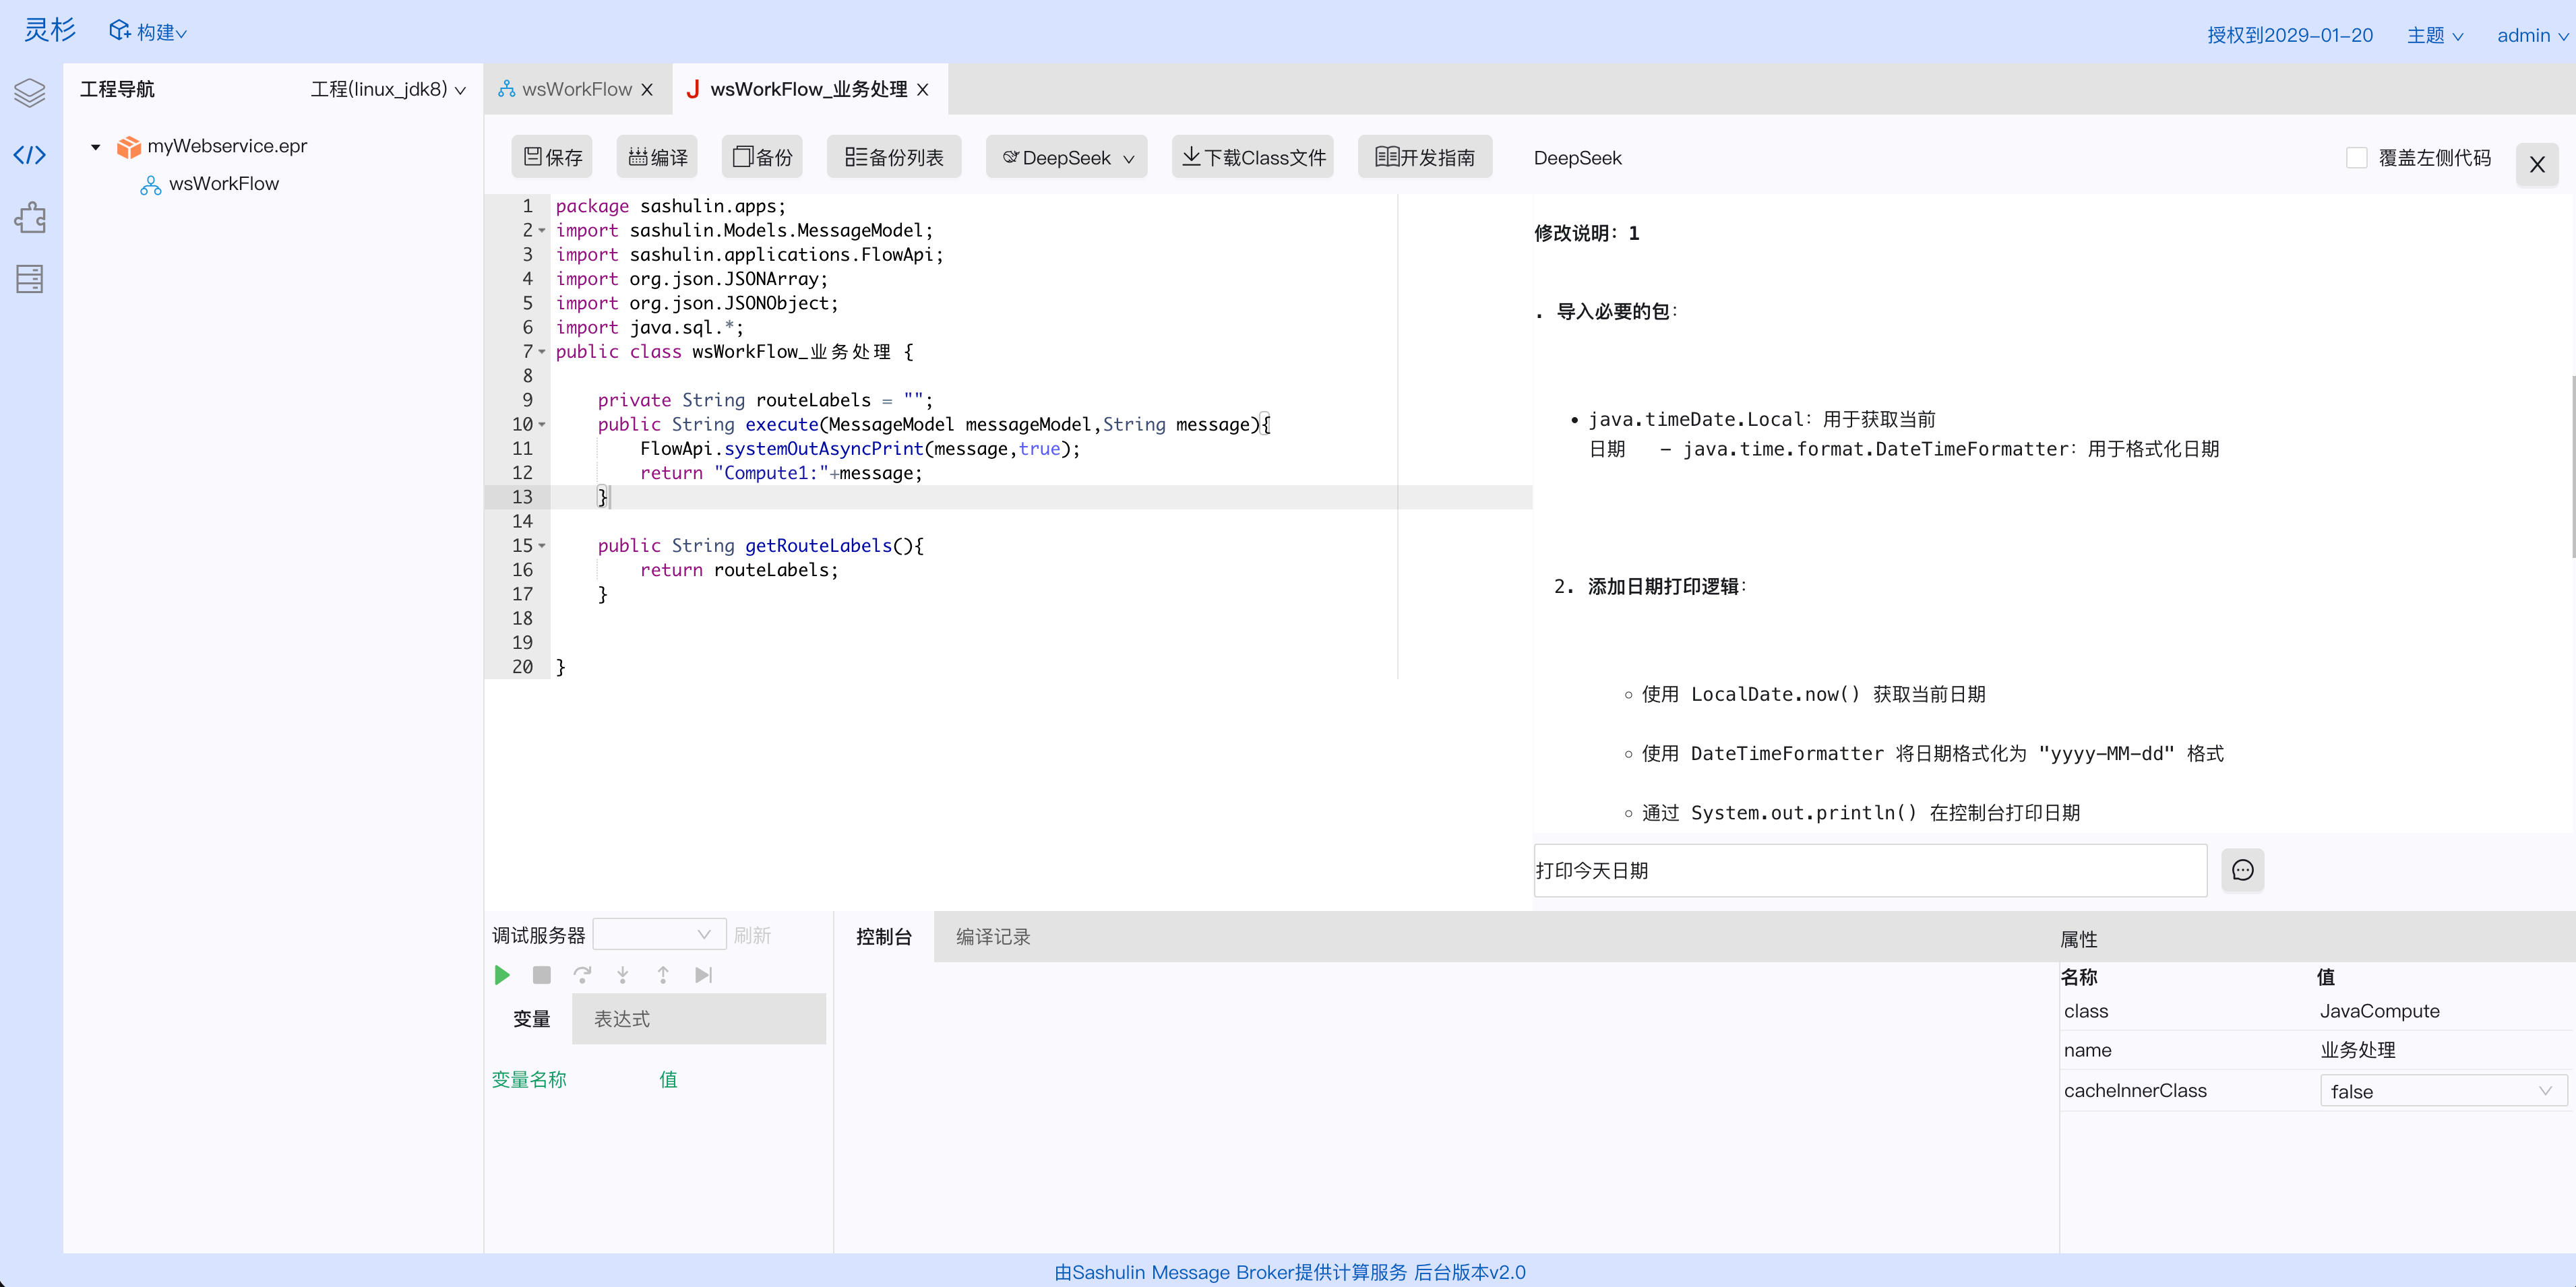Click the 下载Class文件 button
This screenshot has width=2576, height=1287.
(x=1253, y=158)
